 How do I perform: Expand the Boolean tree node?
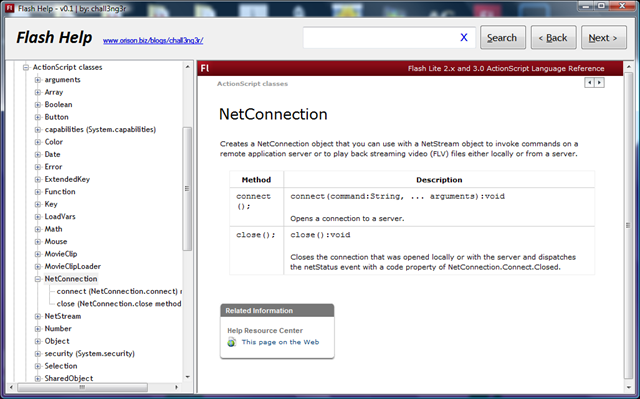coord(38,105)
